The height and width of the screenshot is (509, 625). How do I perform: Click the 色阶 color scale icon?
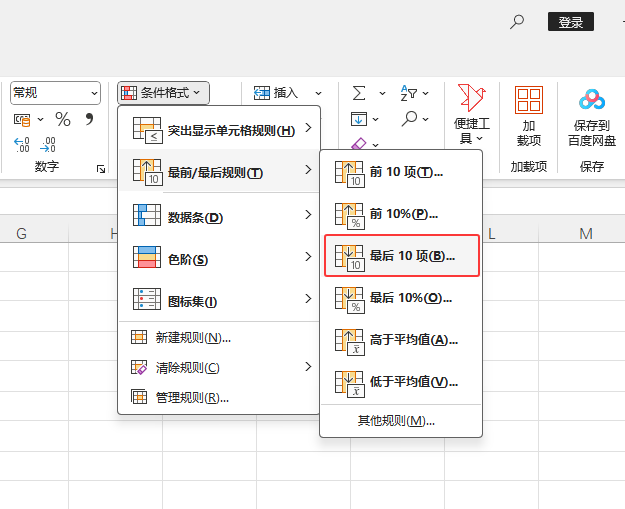pyautogui.click(x=147, y=257)
